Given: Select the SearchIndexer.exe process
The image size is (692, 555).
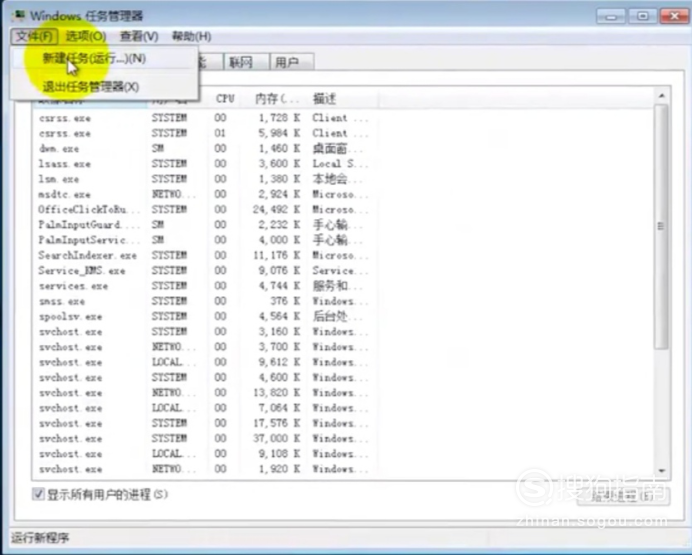Looking at the screenshot, I should tap(203, 255).
